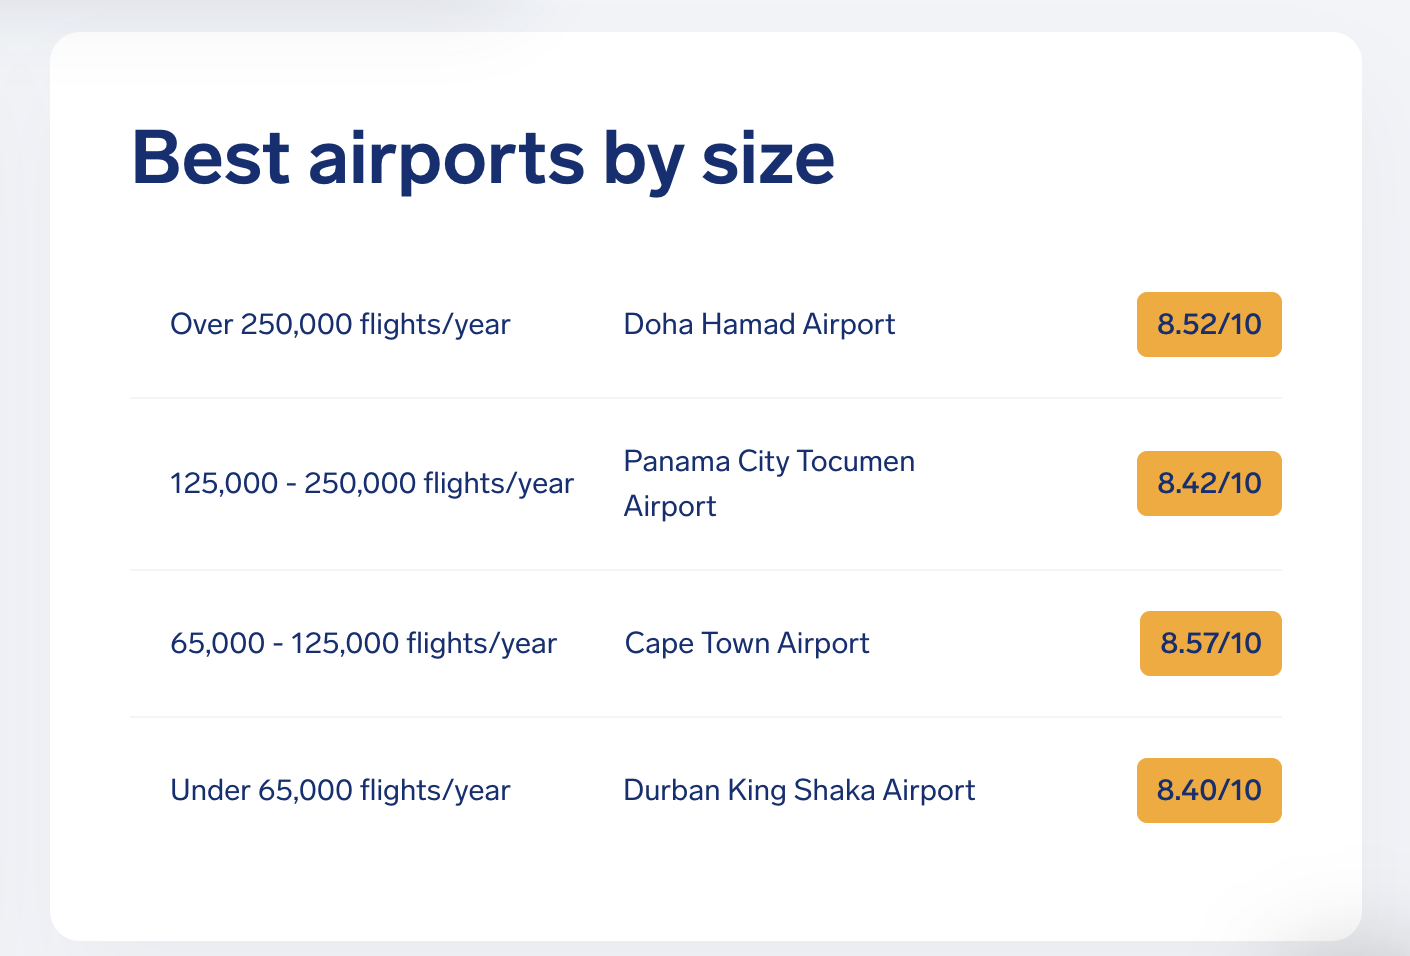Screen dimensions: 1410x956
Task: Click the divider line below the Doha row
Action: 706,398
